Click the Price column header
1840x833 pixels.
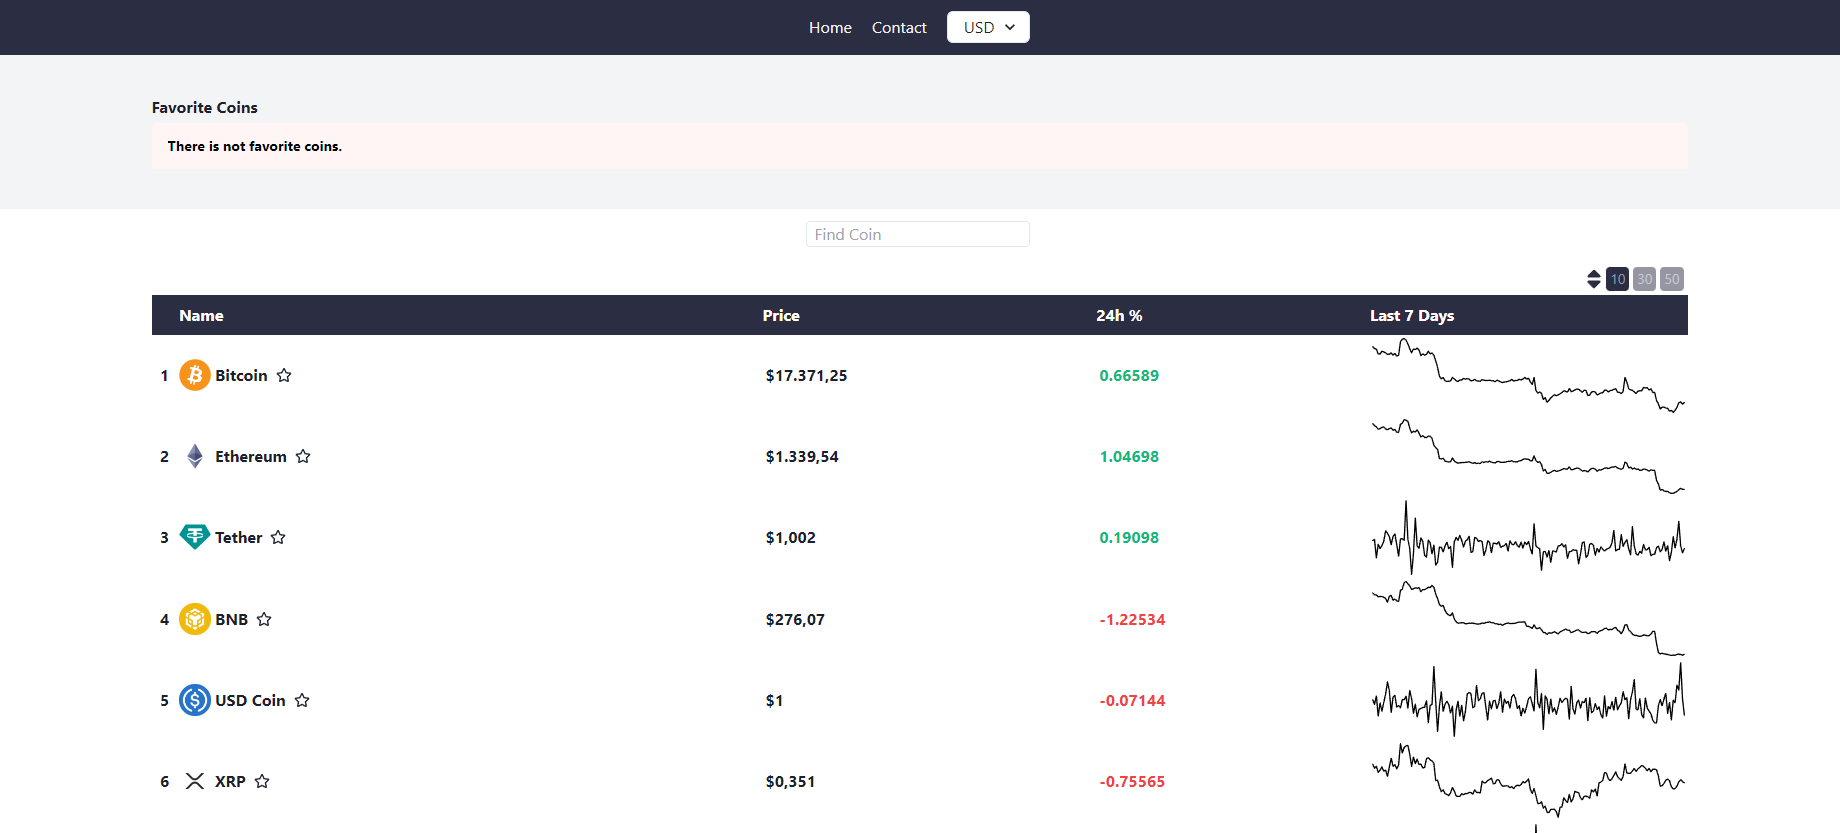pos(781,315)
